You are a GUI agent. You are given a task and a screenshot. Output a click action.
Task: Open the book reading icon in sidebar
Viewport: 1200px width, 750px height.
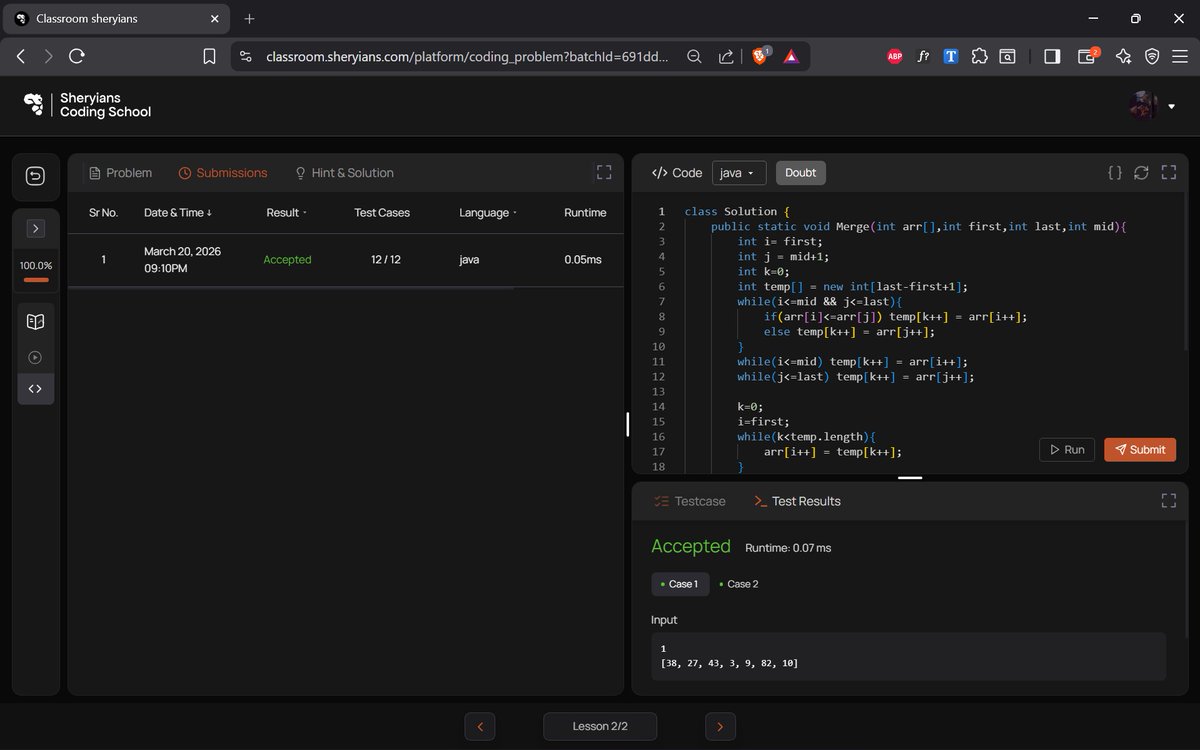(x=36, y=322)
